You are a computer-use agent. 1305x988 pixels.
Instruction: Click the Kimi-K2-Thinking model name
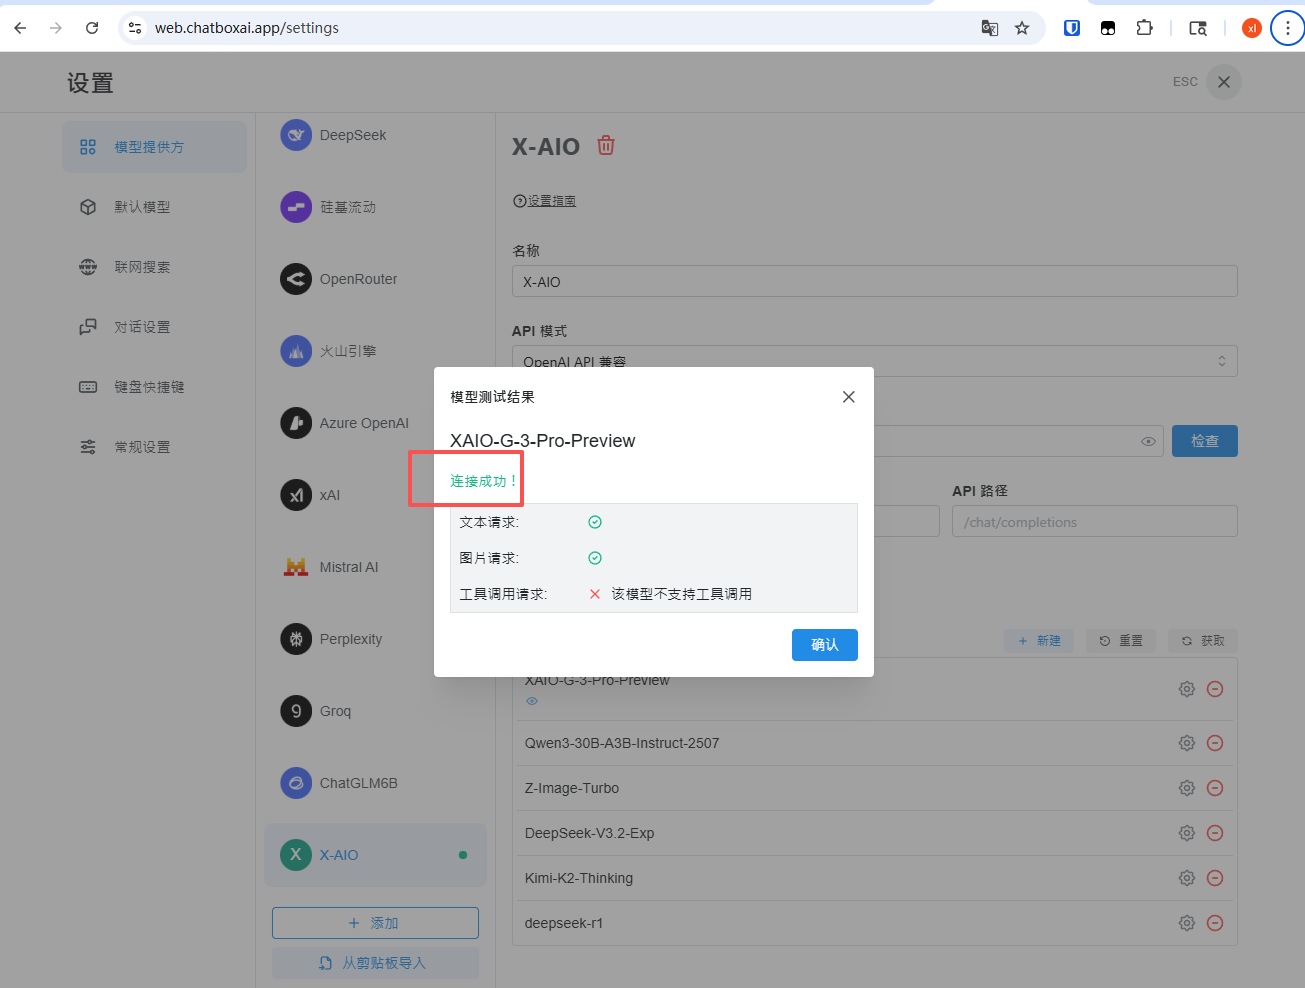coord(579,878)
